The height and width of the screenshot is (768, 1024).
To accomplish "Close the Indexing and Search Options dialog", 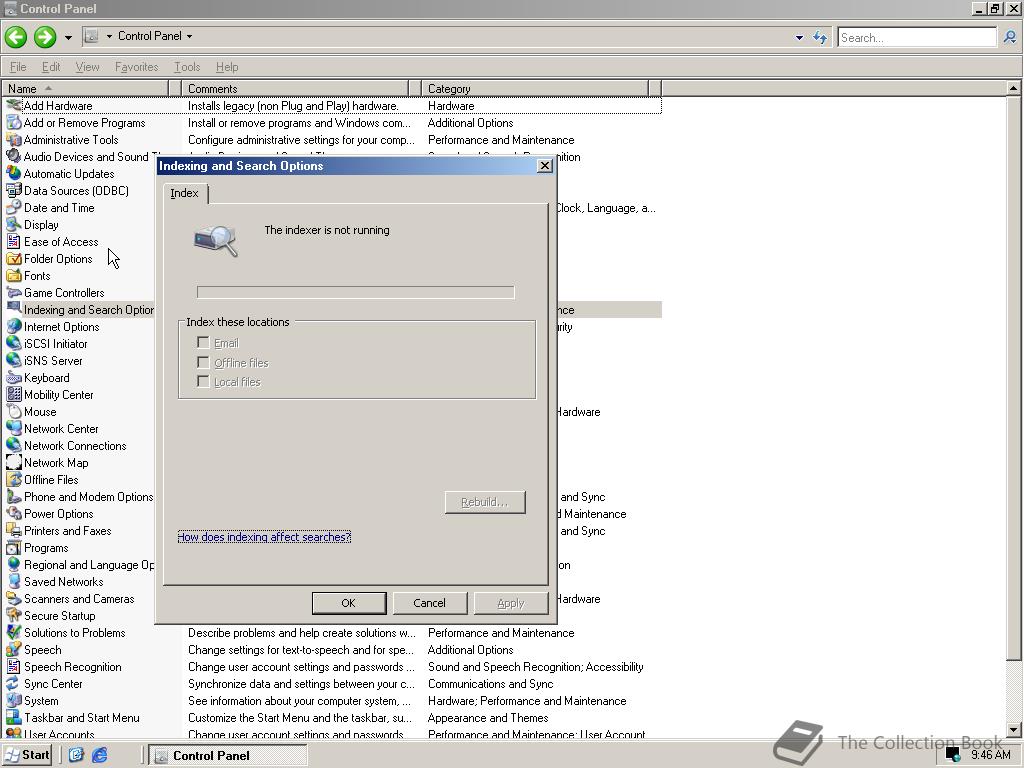I will point(544,166).
